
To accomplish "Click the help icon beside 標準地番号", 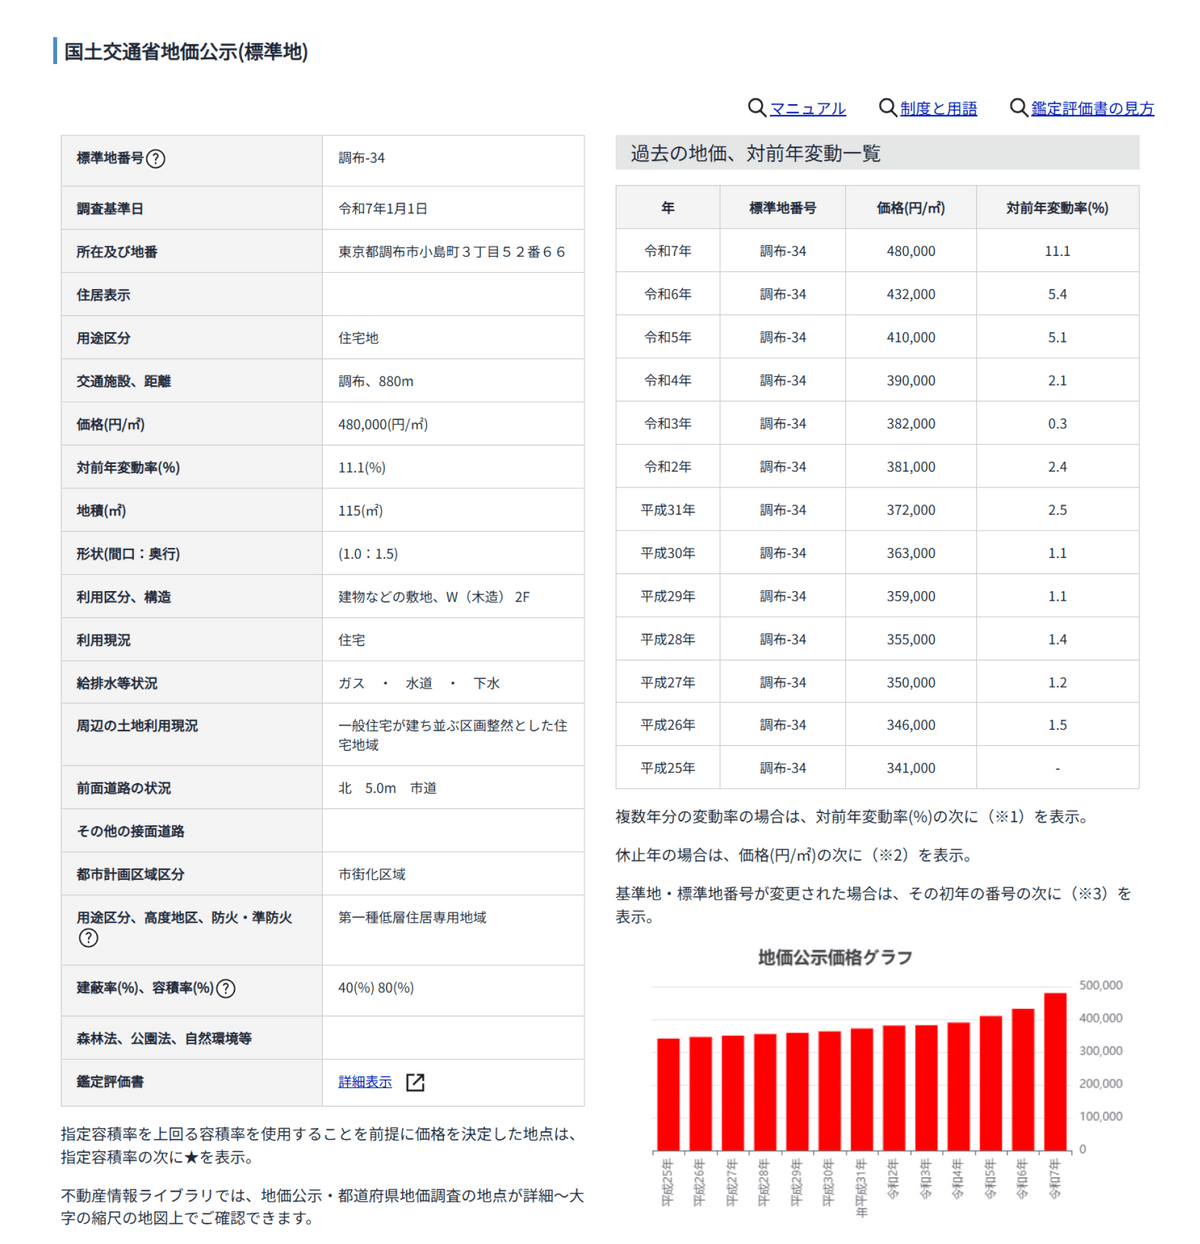I will tap(156, 158).
